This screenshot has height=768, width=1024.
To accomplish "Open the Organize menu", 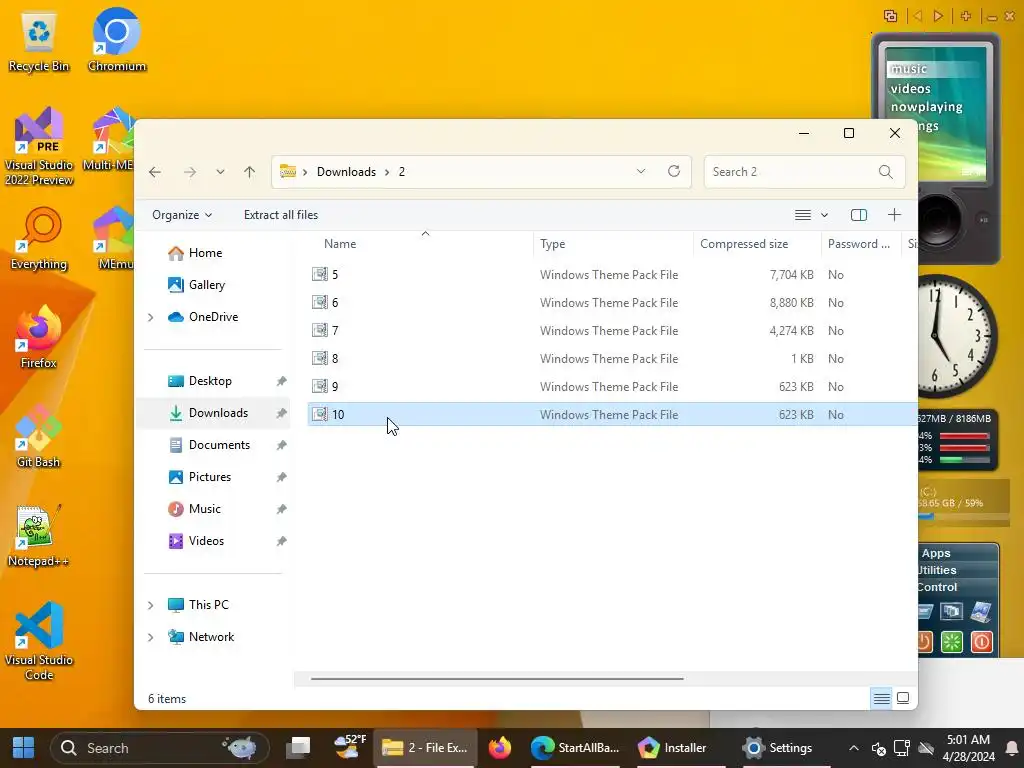I will pos(182,215).
